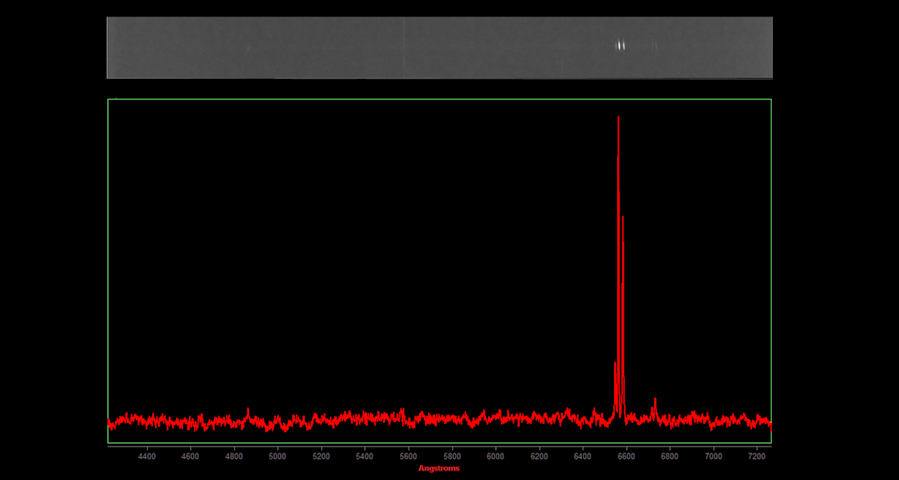Select the 6000 Angstroms axis tick
This screenshot has width=899, height=480.
point(495,456)
